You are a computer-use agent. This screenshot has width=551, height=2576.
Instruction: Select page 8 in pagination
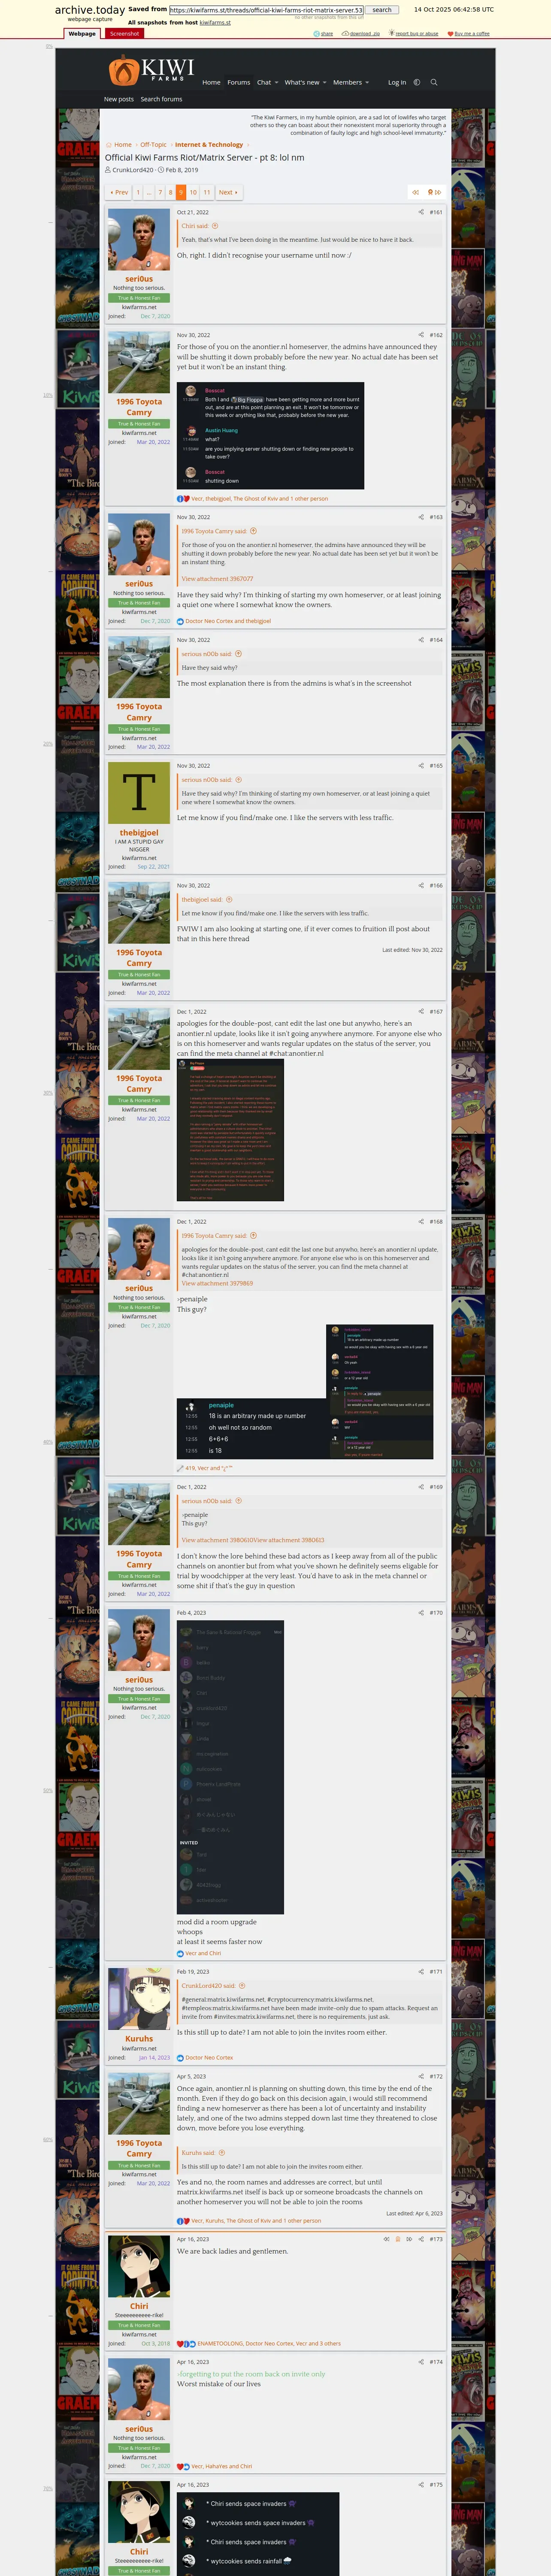tap(170, 192)
